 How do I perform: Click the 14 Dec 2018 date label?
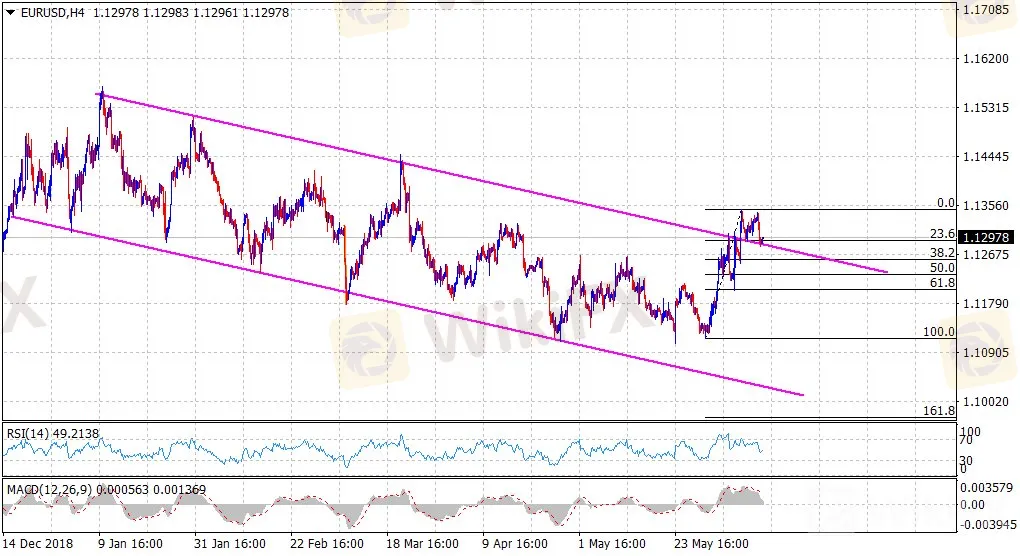[38, 544]
